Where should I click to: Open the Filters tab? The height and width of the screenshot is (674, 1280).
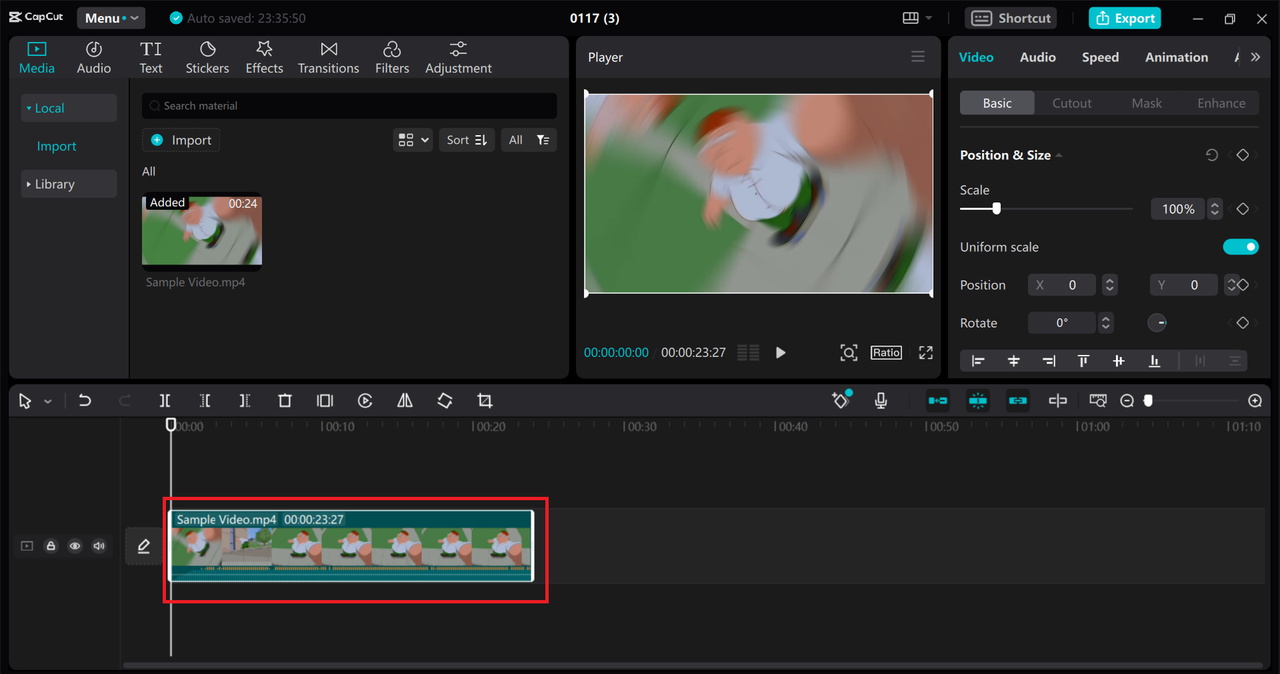click(392, 58)
